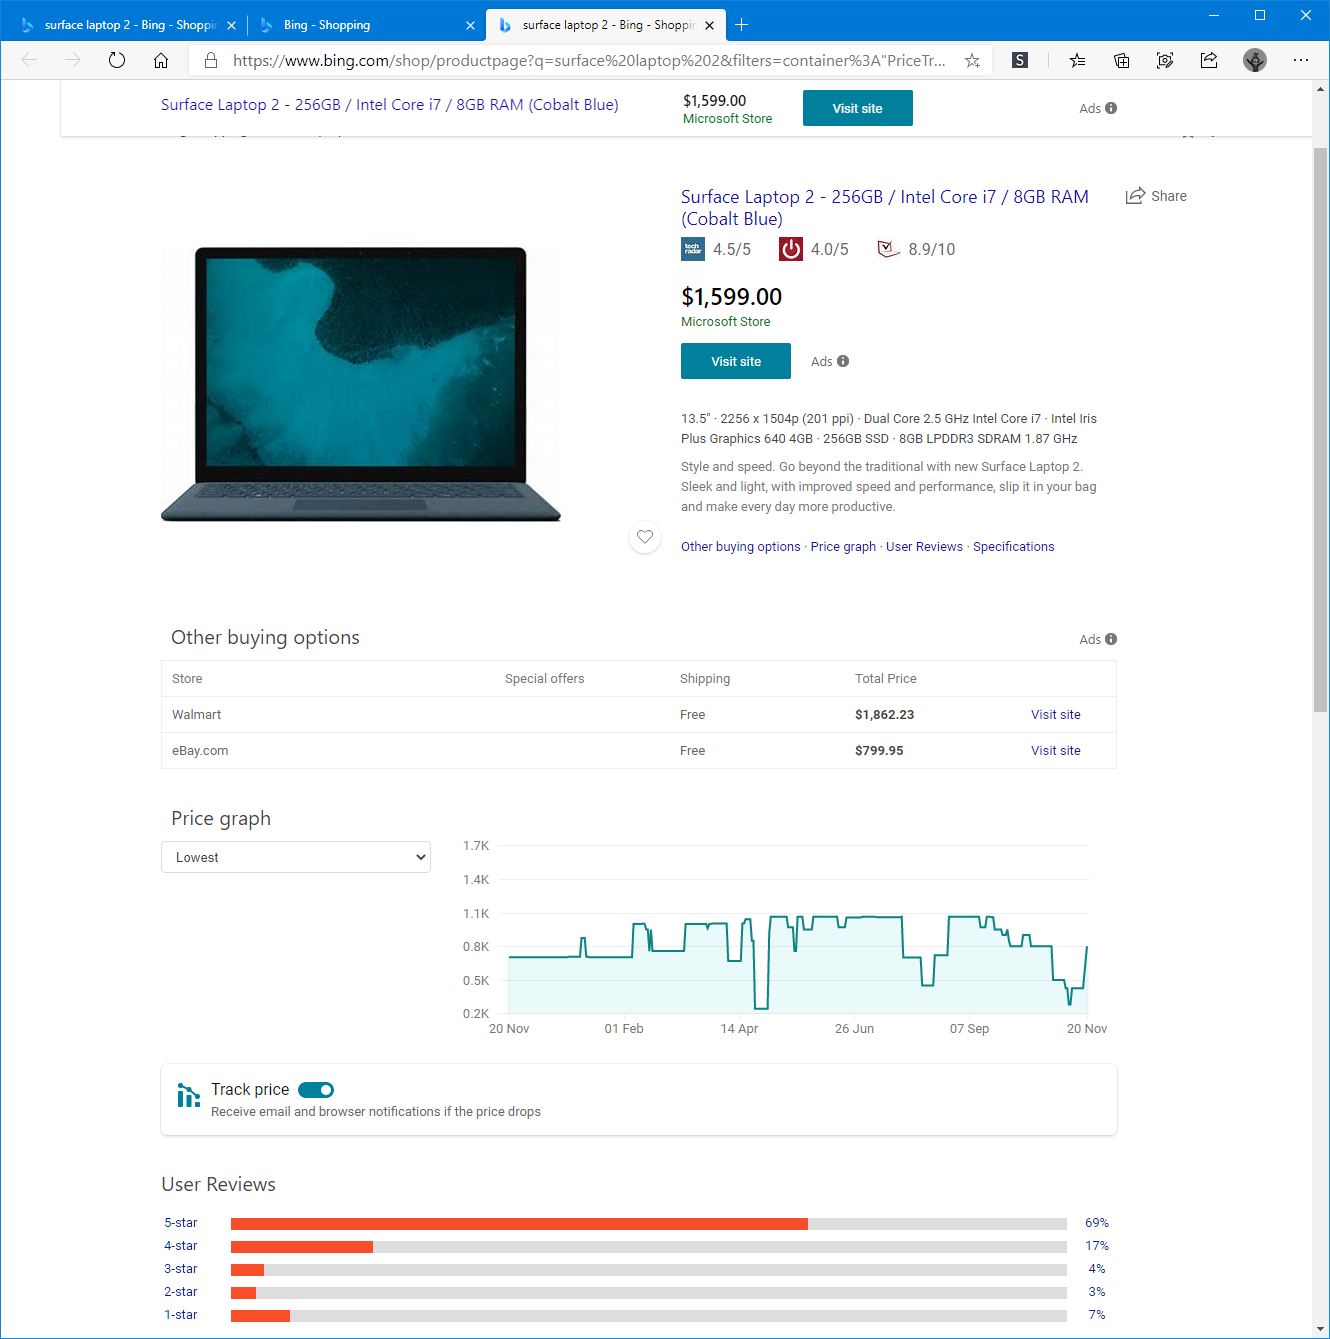Filter reviews by 4-star
1330x1339 pixels.
[181, 1246]
